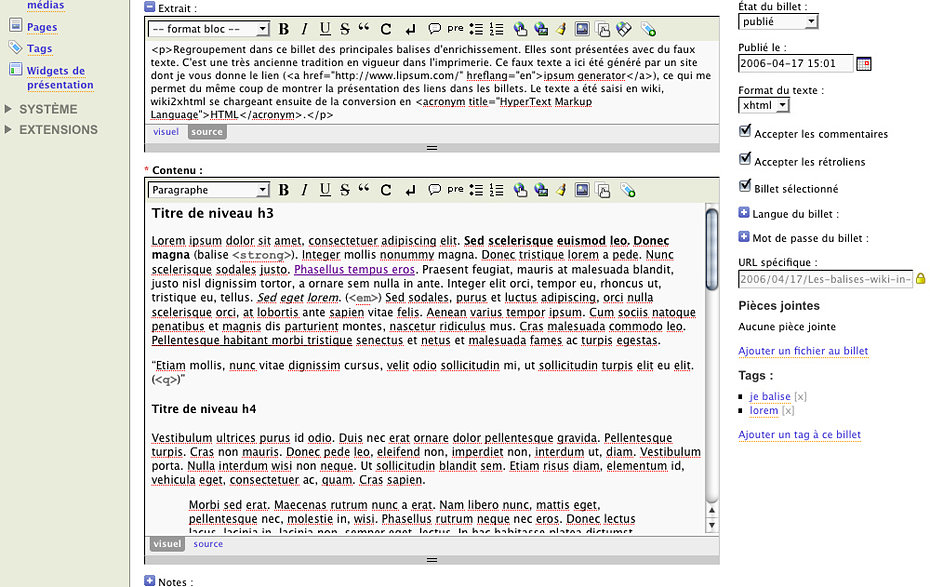
Task: Switch Contenu editor to source tab
Action: 208,544
